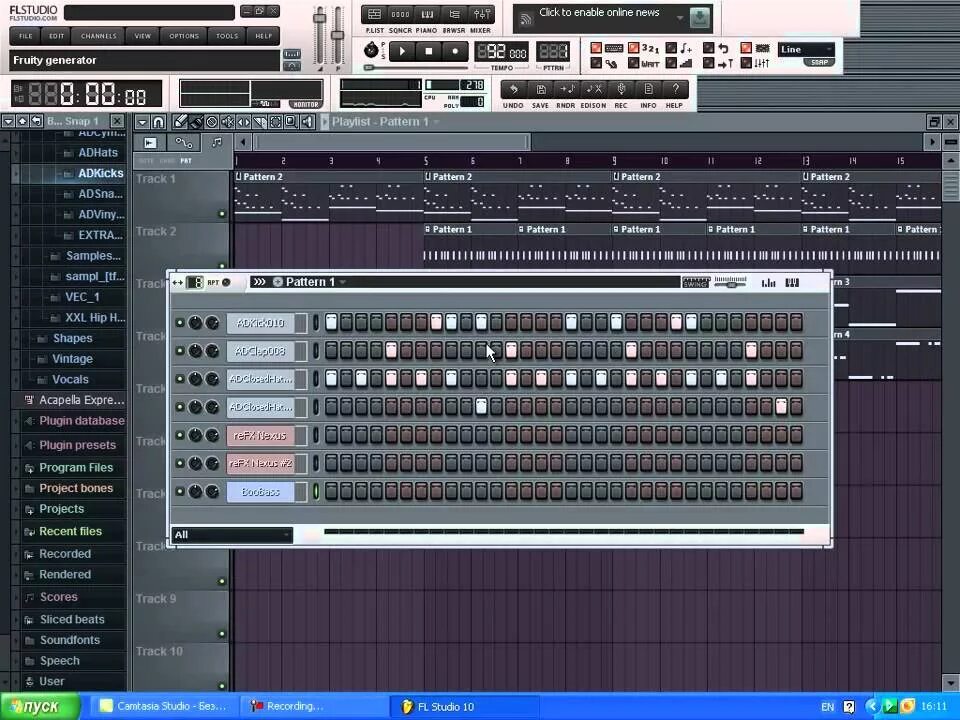The height and width of the screenshot is (720, 960).
Task: Toggle the Playlist snap magnet icon
Action: click(158, 121)
